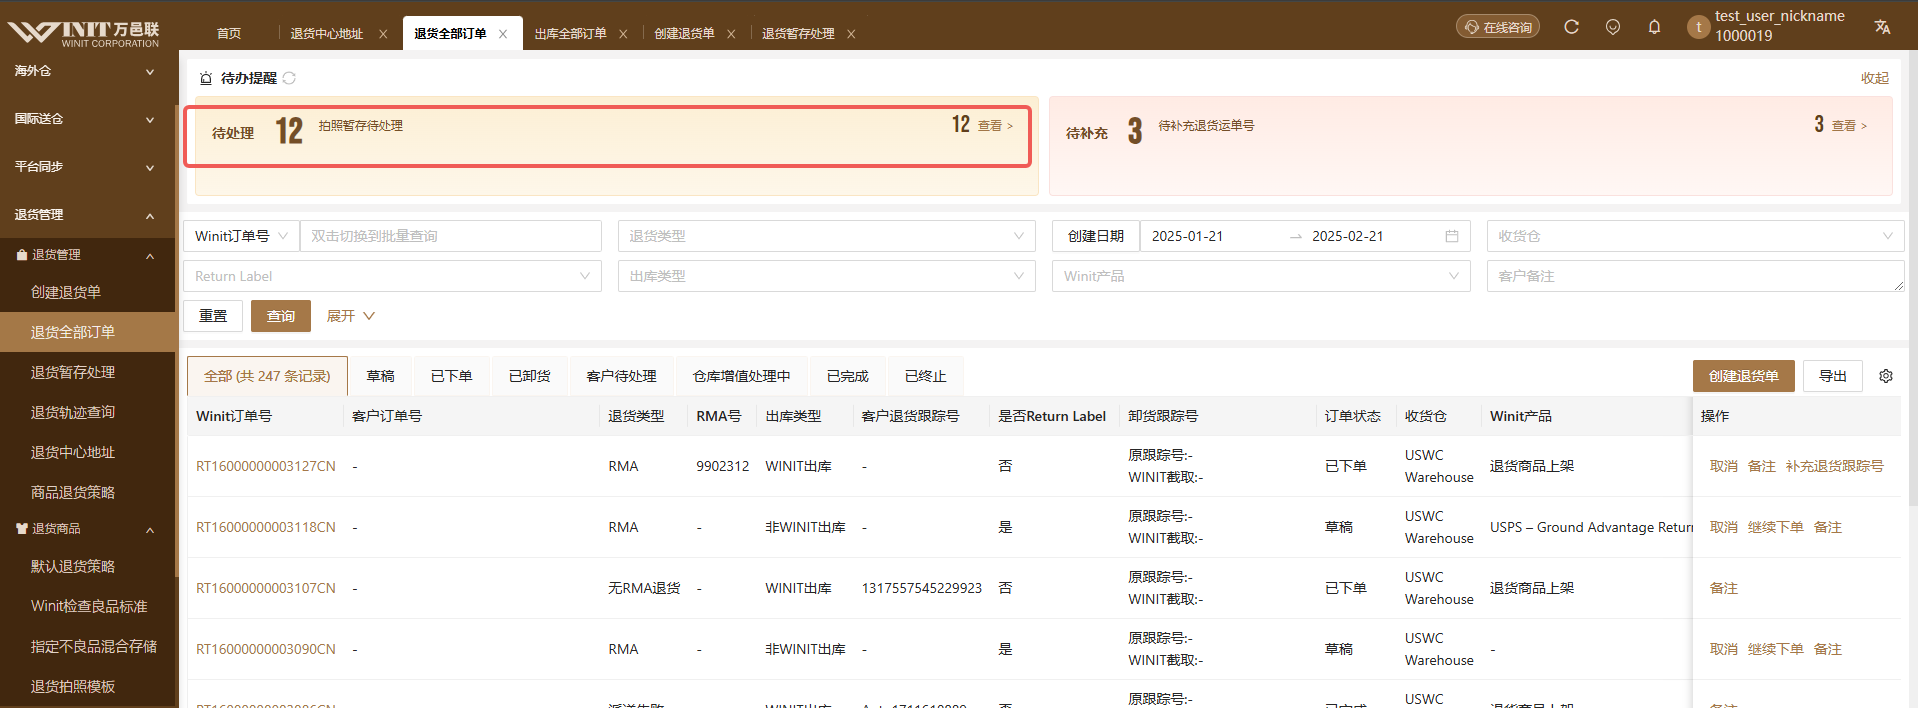Open the 收货仓 dropdown
Viewport: 1918px width, 708px height.
pyautogui.click(x=1695, y=236)
